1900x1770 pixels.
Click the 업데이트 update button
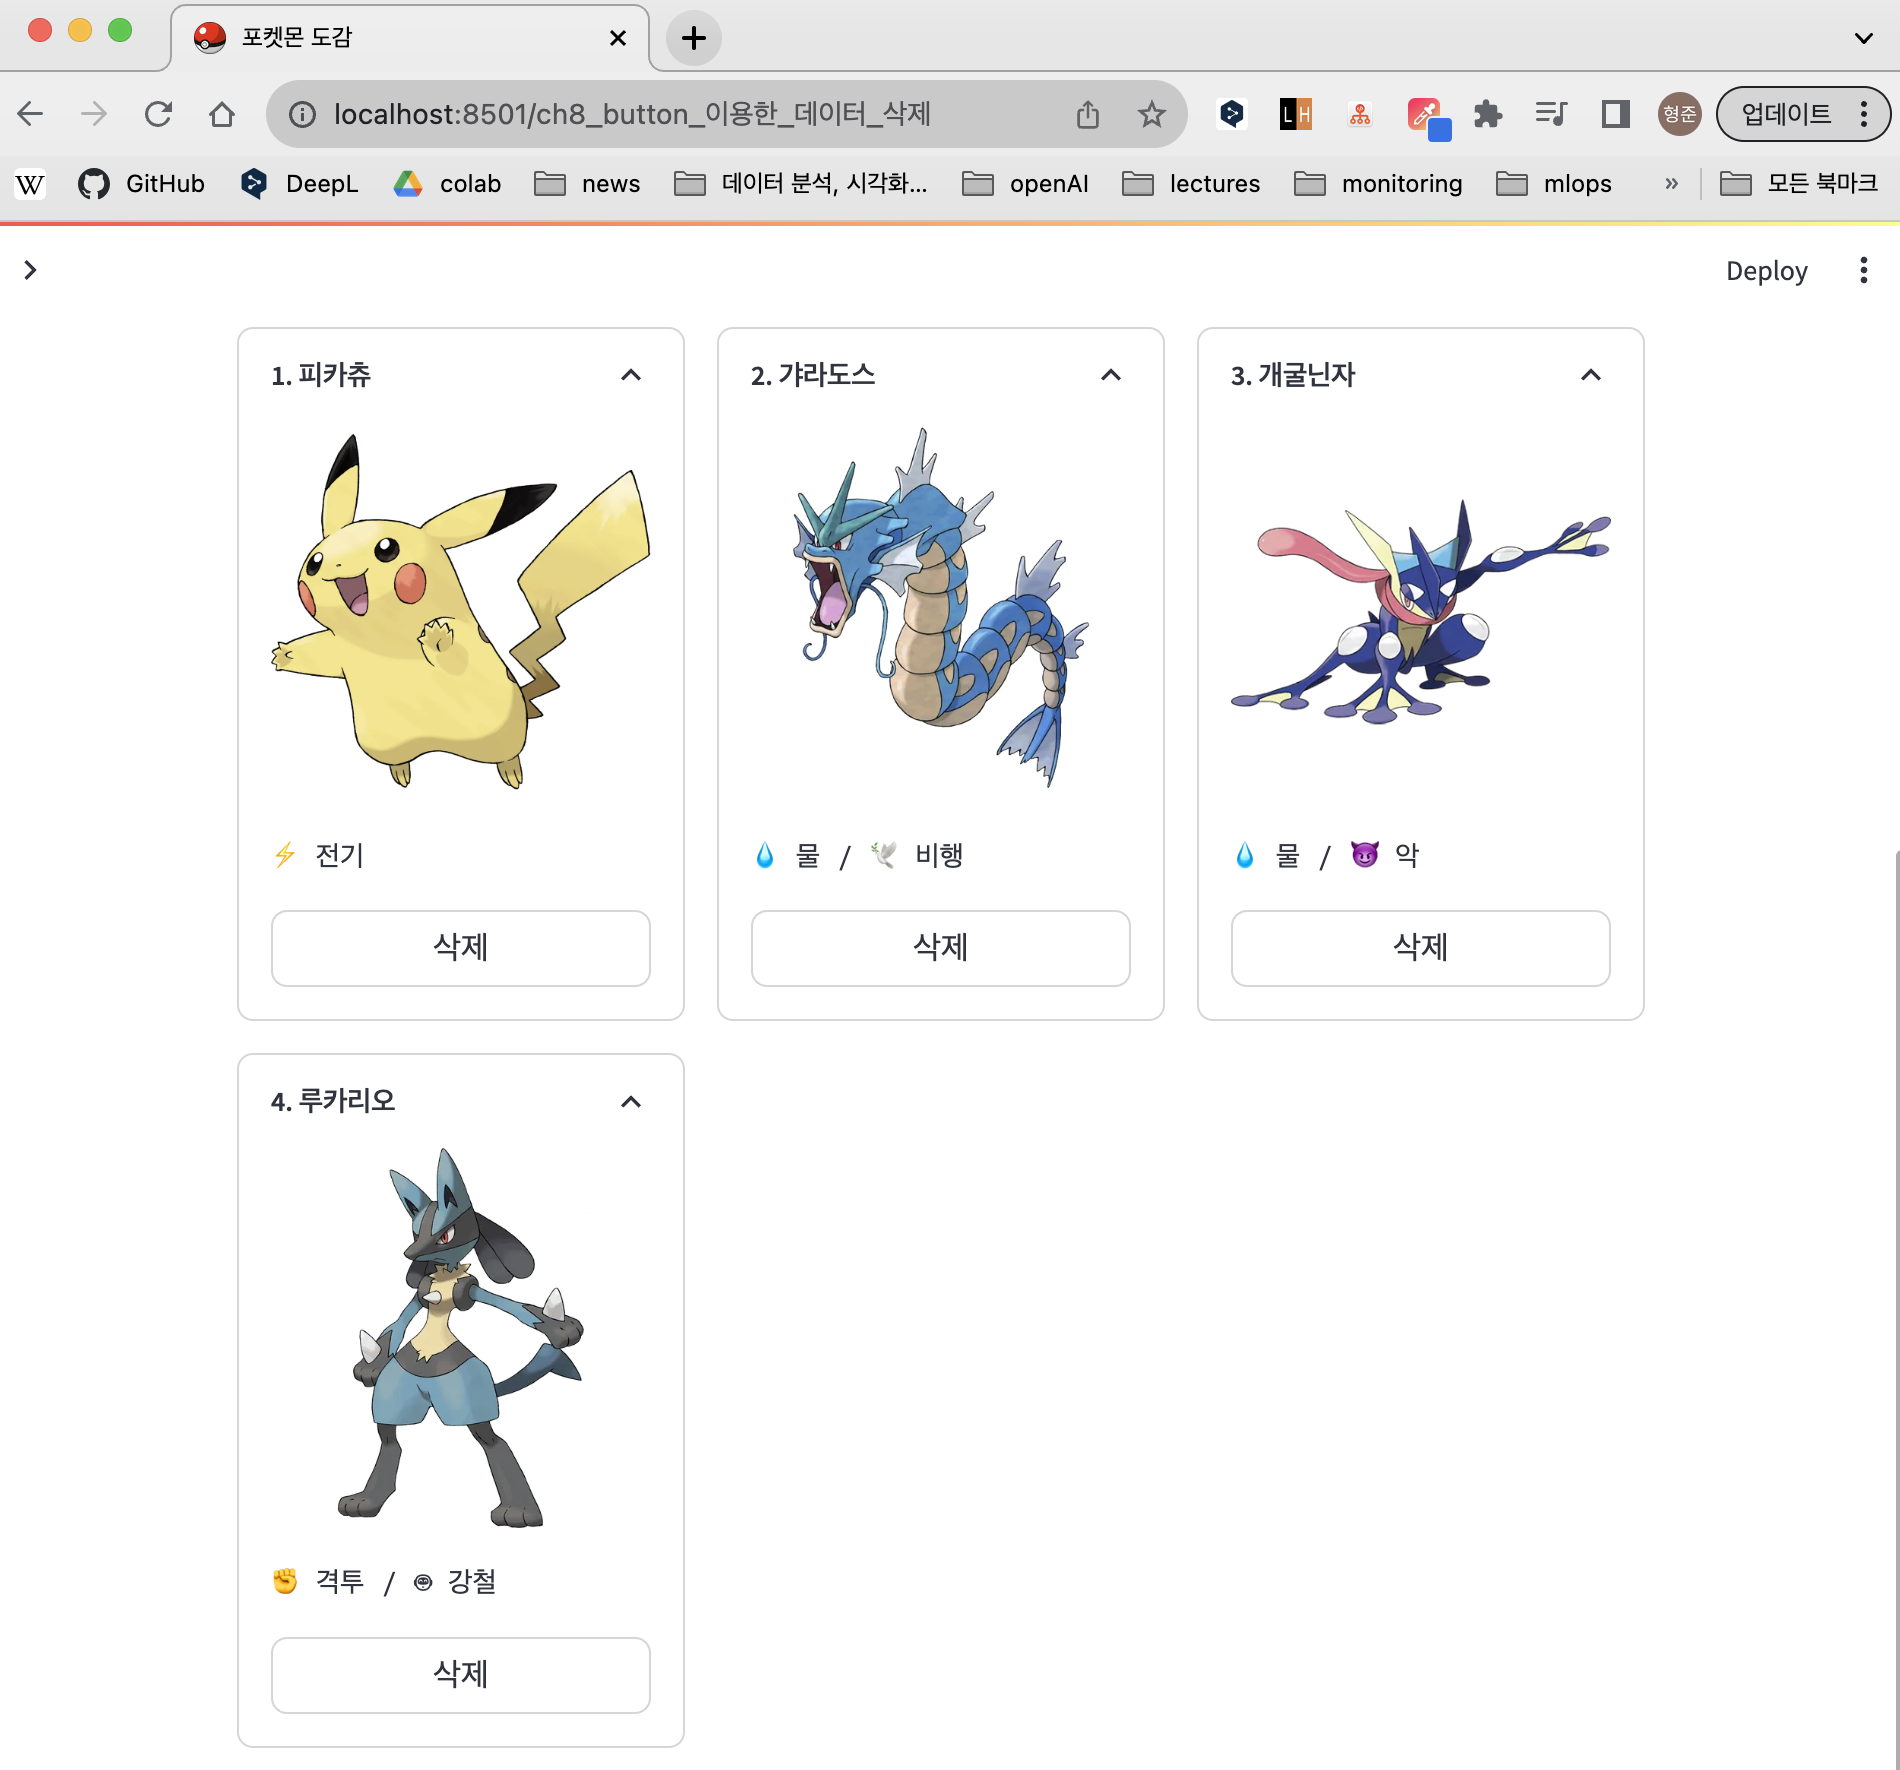tap(1787, 114)
